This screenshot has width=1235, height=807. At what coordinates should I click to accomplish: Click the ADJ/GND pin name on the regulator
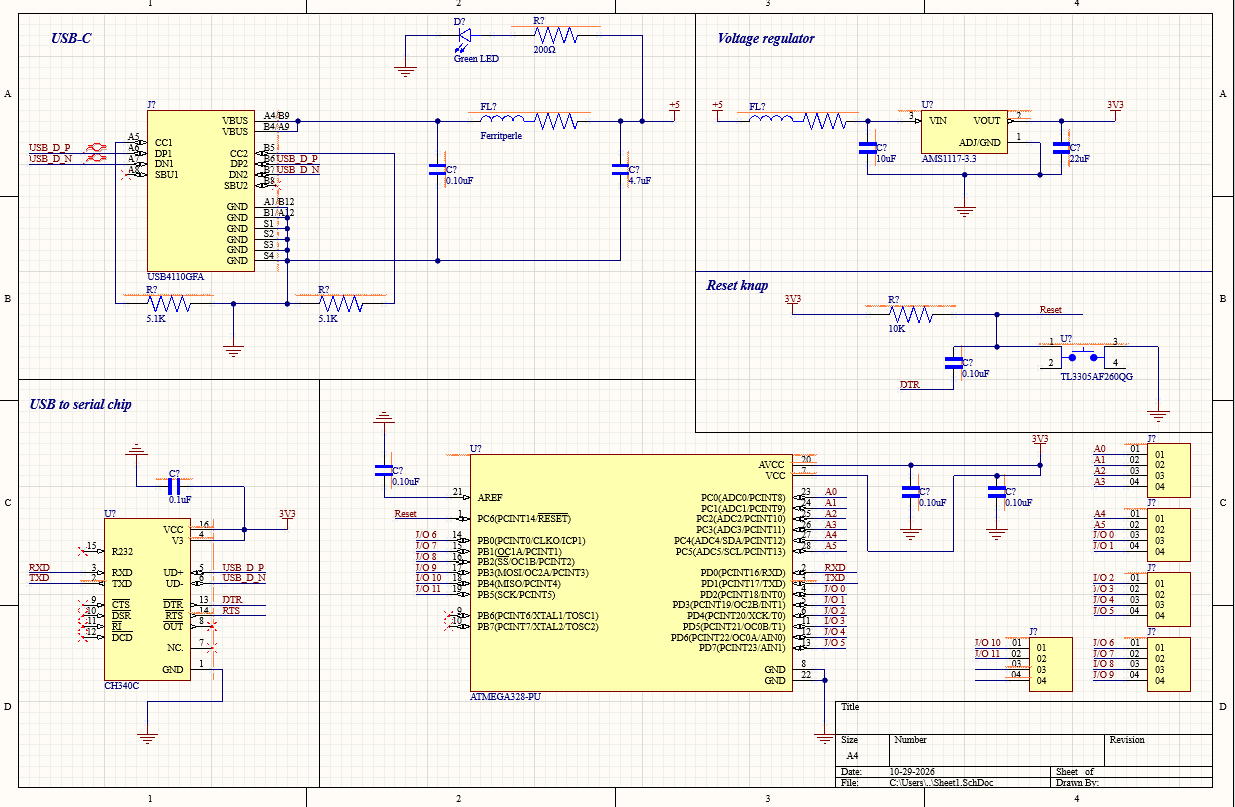[980, 142]
